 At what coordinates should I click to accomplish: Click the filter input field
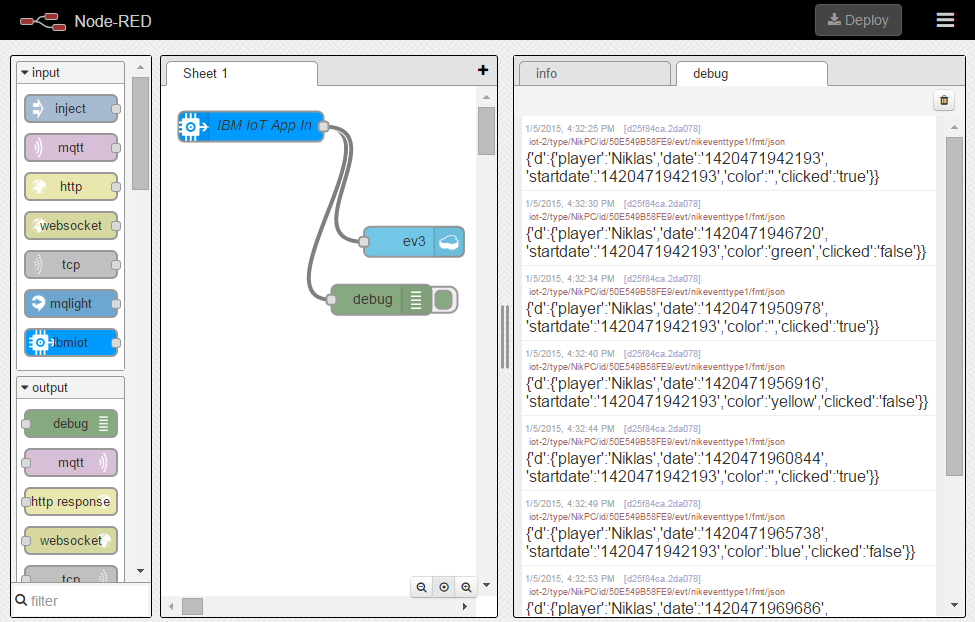click(81, 601)
